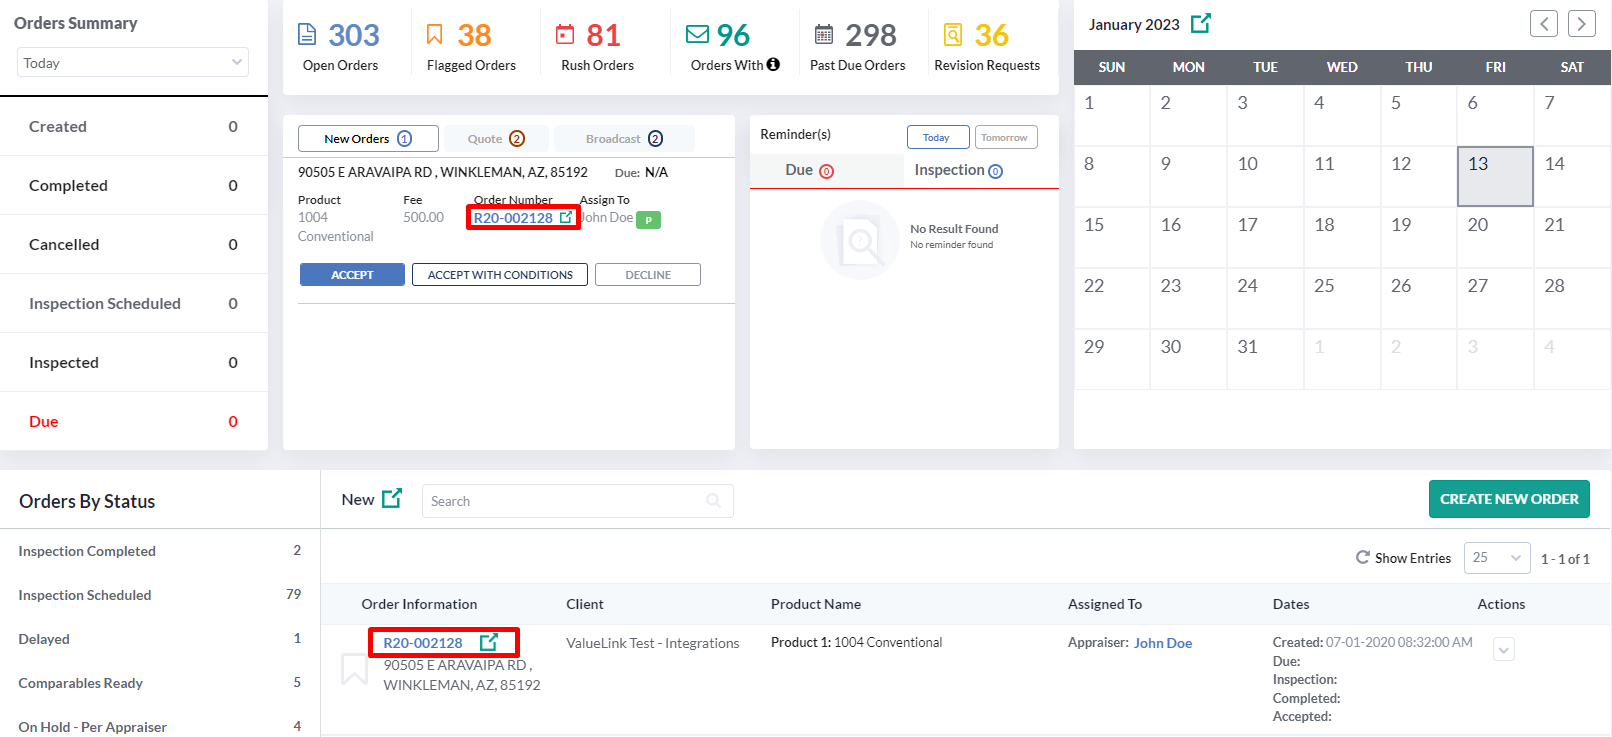The height and width of the screenshot is (737, 1612).
Task: Click the 298 Past Due Orders count
Action: [x=870, y=35]
